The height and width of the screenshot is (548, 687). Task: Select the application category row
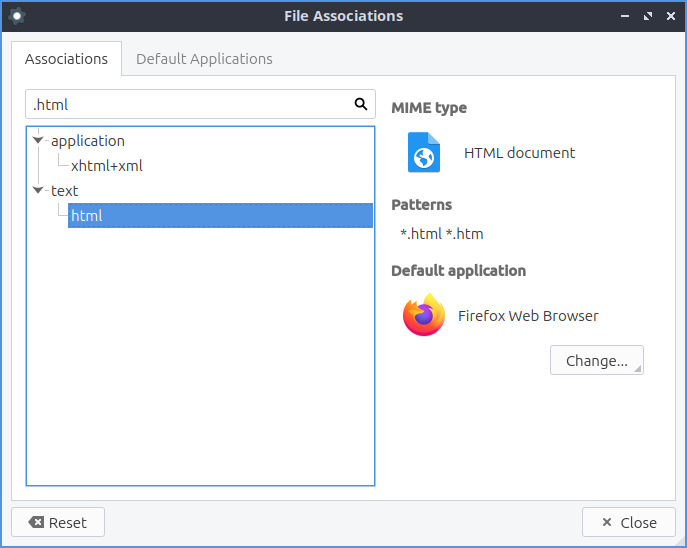[x=88, y=141]
